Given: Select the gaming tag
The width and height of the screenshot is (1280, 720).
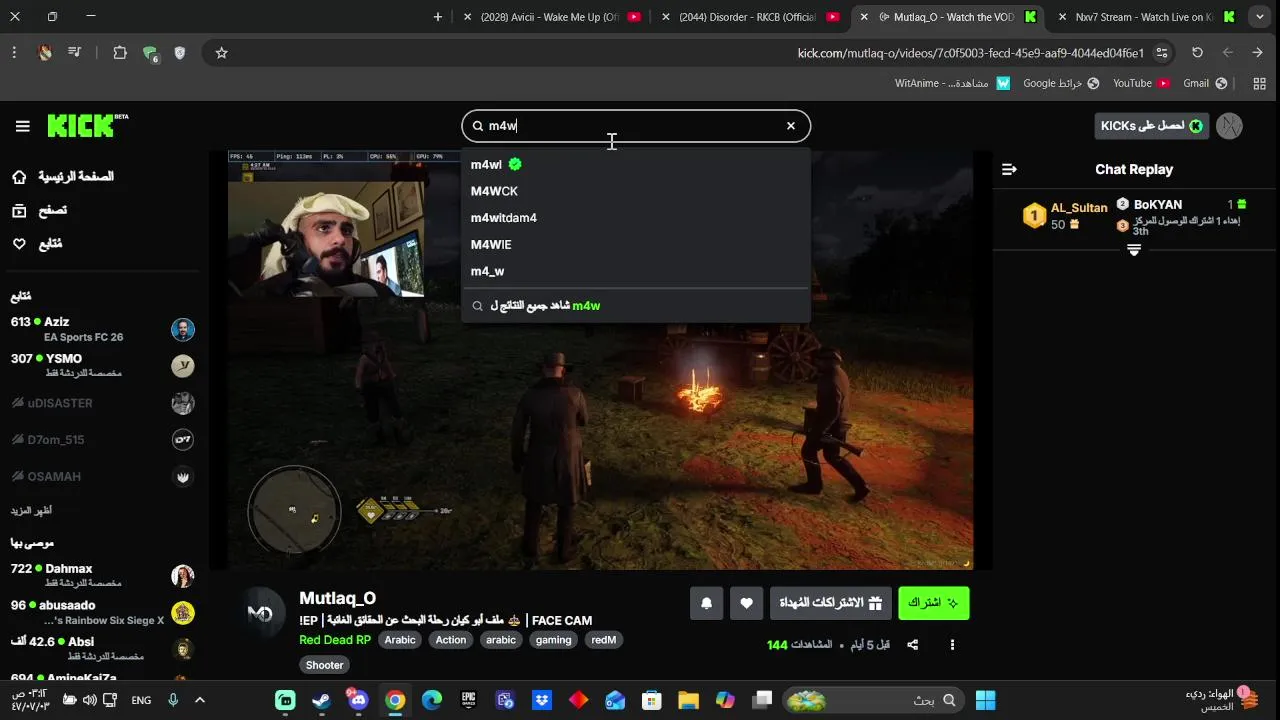Looking at the screenshot, I should pyautogui.click(x=553, y=640).
